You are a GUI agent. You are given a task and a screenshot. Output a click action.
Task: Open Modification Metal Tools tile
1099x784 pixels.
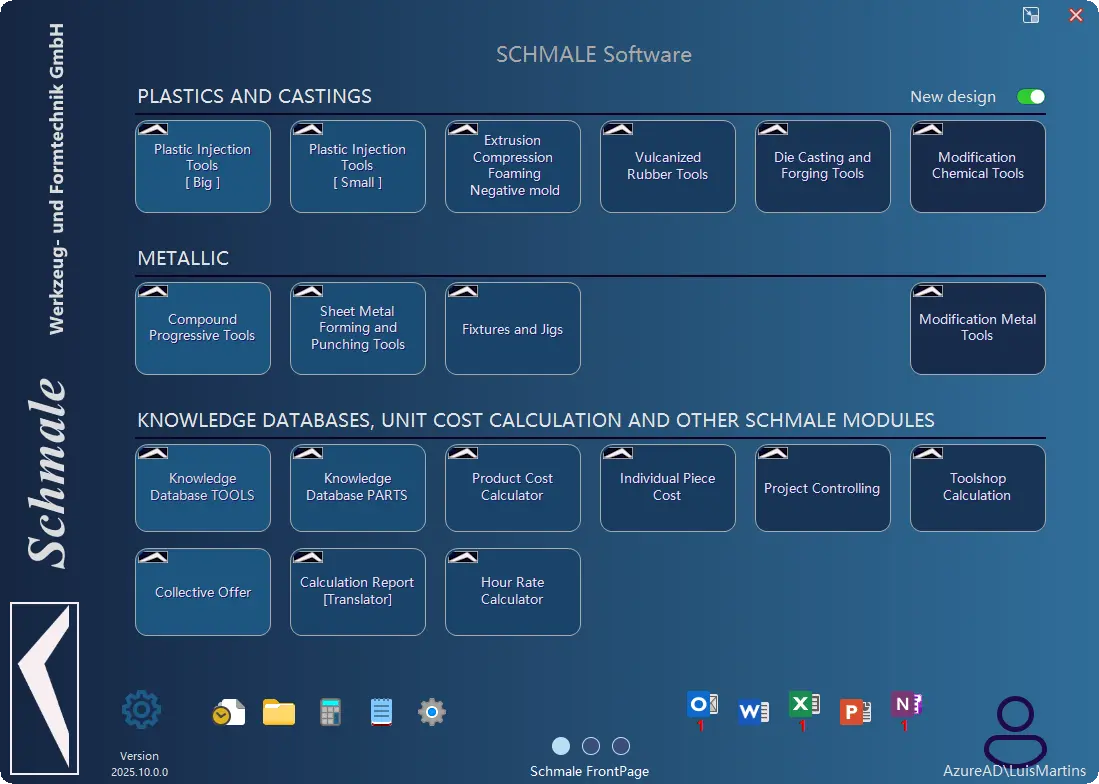click(978, 329)
